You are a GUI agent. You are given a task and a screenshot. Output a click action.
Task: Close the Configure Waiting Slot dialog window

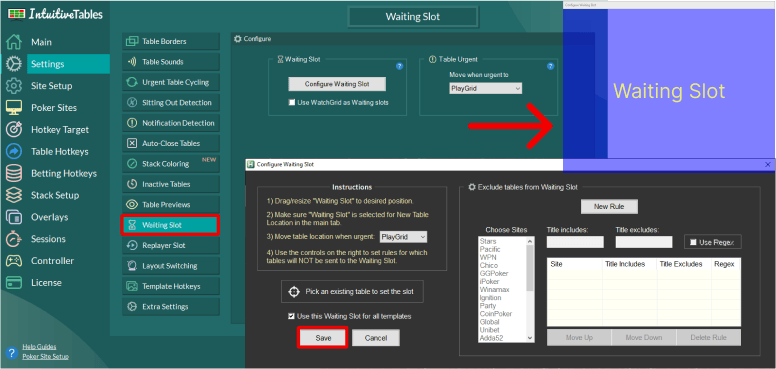pyautogui.click(x=768, y=164)
